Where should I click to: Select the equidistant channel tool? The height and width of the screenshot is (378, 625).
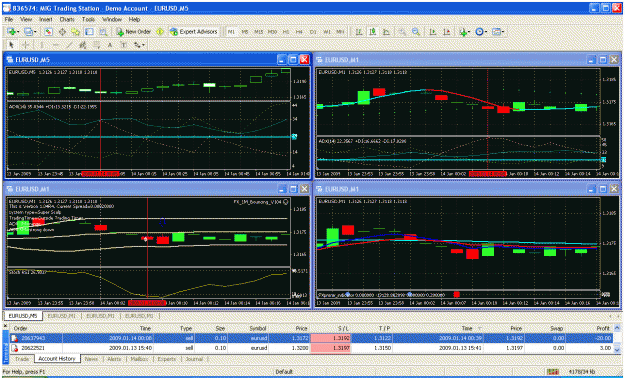point(83,45)
